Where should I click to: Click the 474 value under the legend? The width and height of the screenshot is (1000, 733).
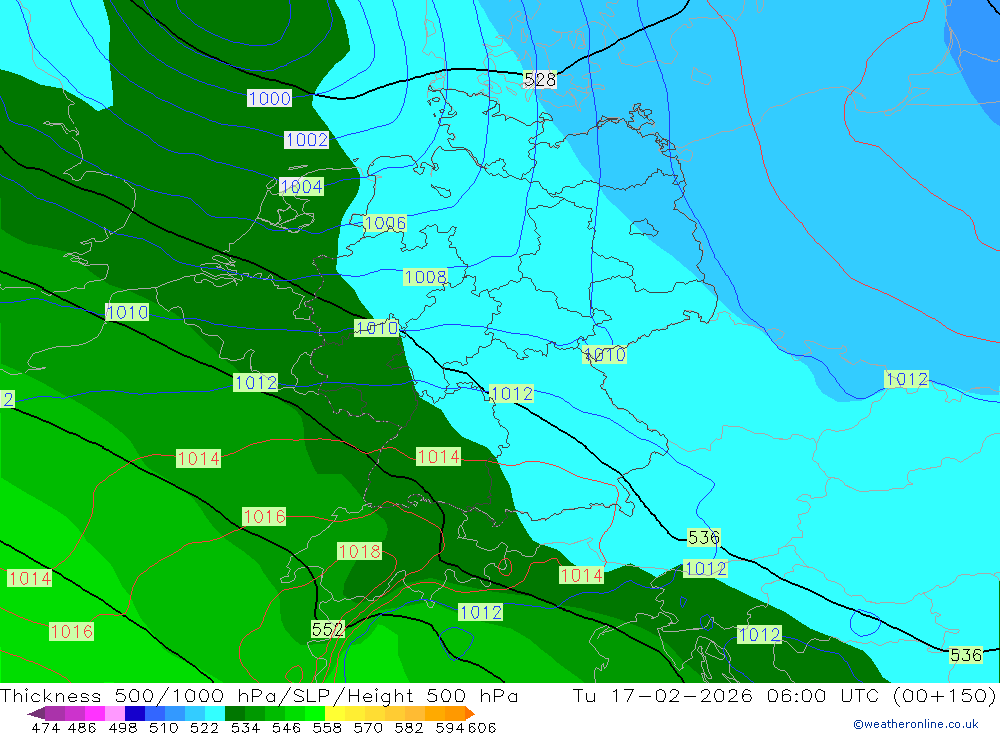pyautogui.click(x=45, y=727)
